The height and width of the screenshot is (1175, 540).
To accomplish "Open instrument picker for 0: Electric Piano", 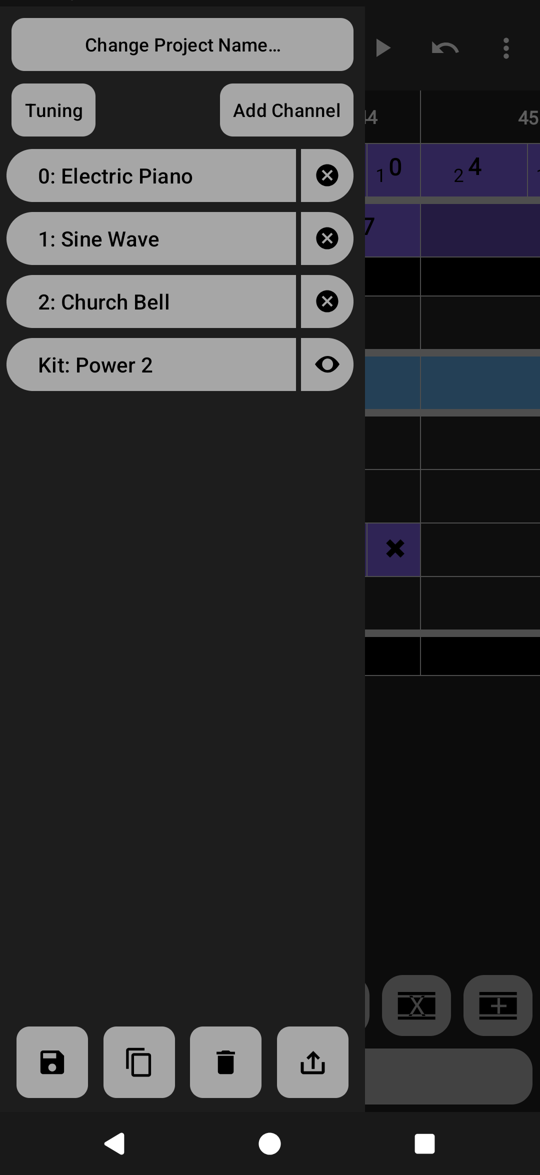I will pos(151,176).
